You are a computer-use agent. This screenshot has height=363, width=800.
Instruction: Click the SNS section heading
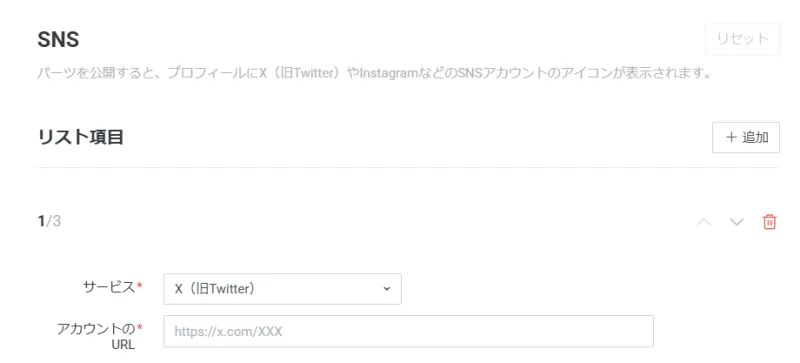58,39
